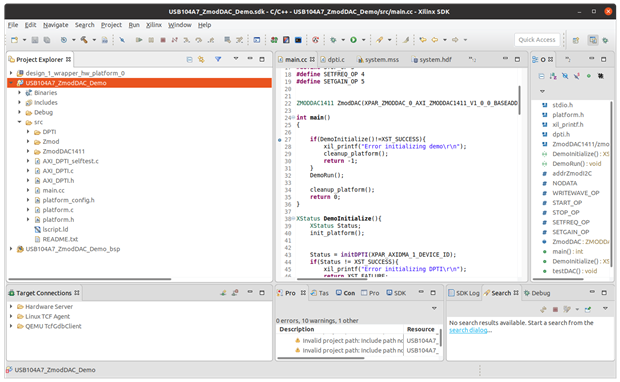
Task: Open the Project menu
Action: point(111,25)
